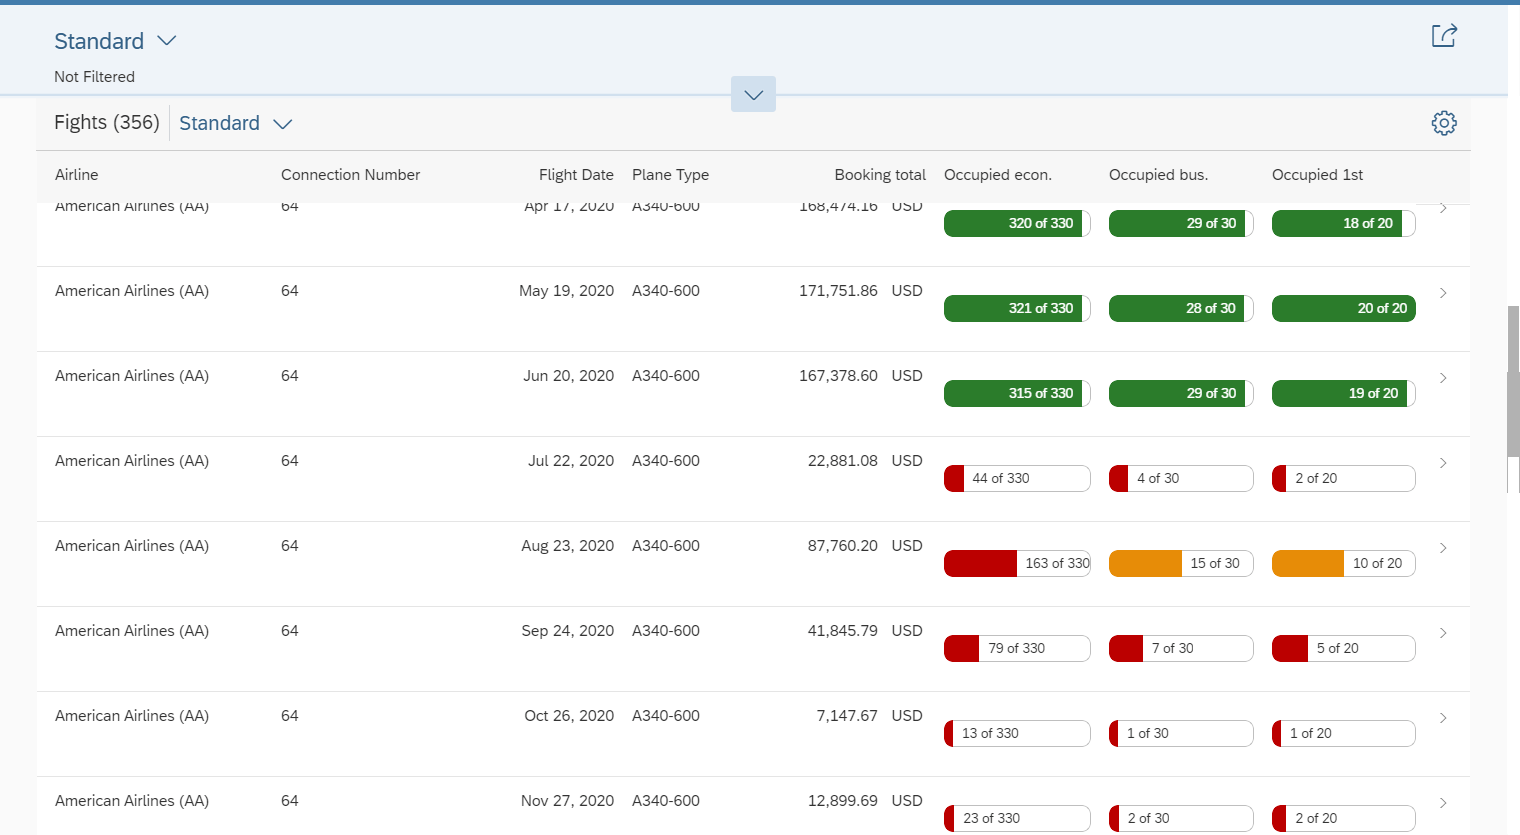Collapse the filter bar with the center chevron
Viewport: 1520px width, 835px height.
click(x=753, y=93)
